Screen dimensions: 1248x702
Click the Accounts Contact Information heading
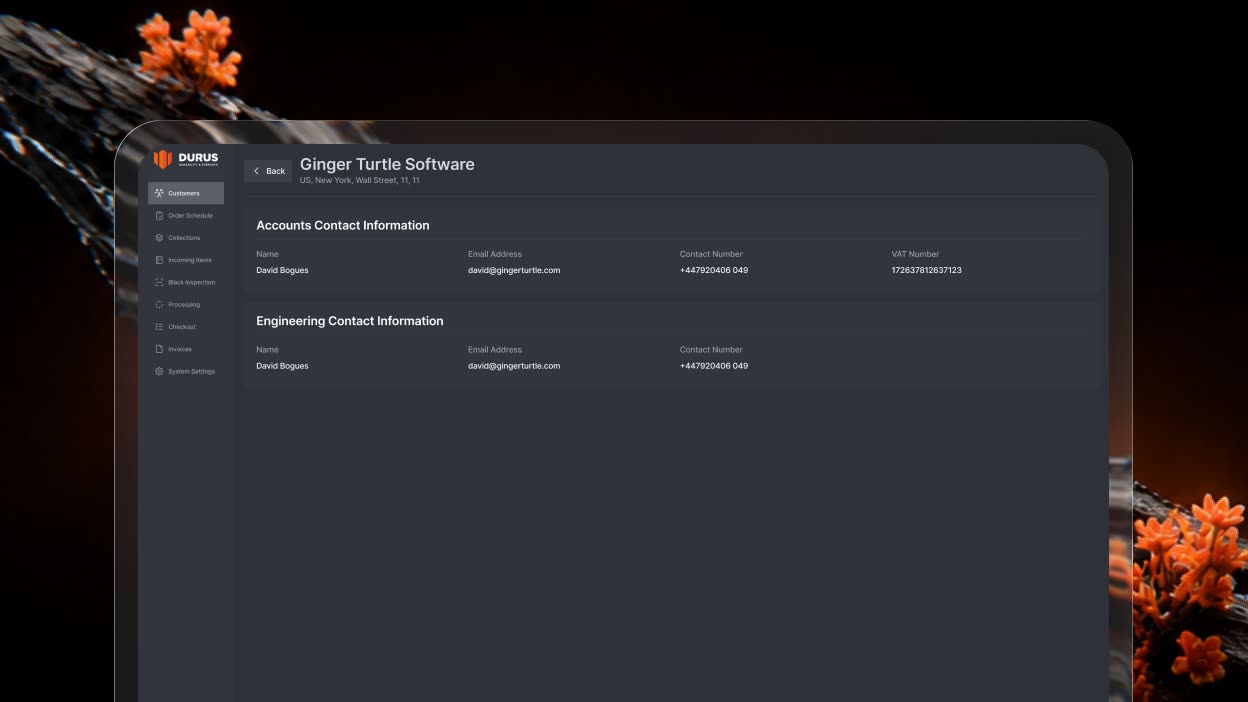[x=343, y=225]
